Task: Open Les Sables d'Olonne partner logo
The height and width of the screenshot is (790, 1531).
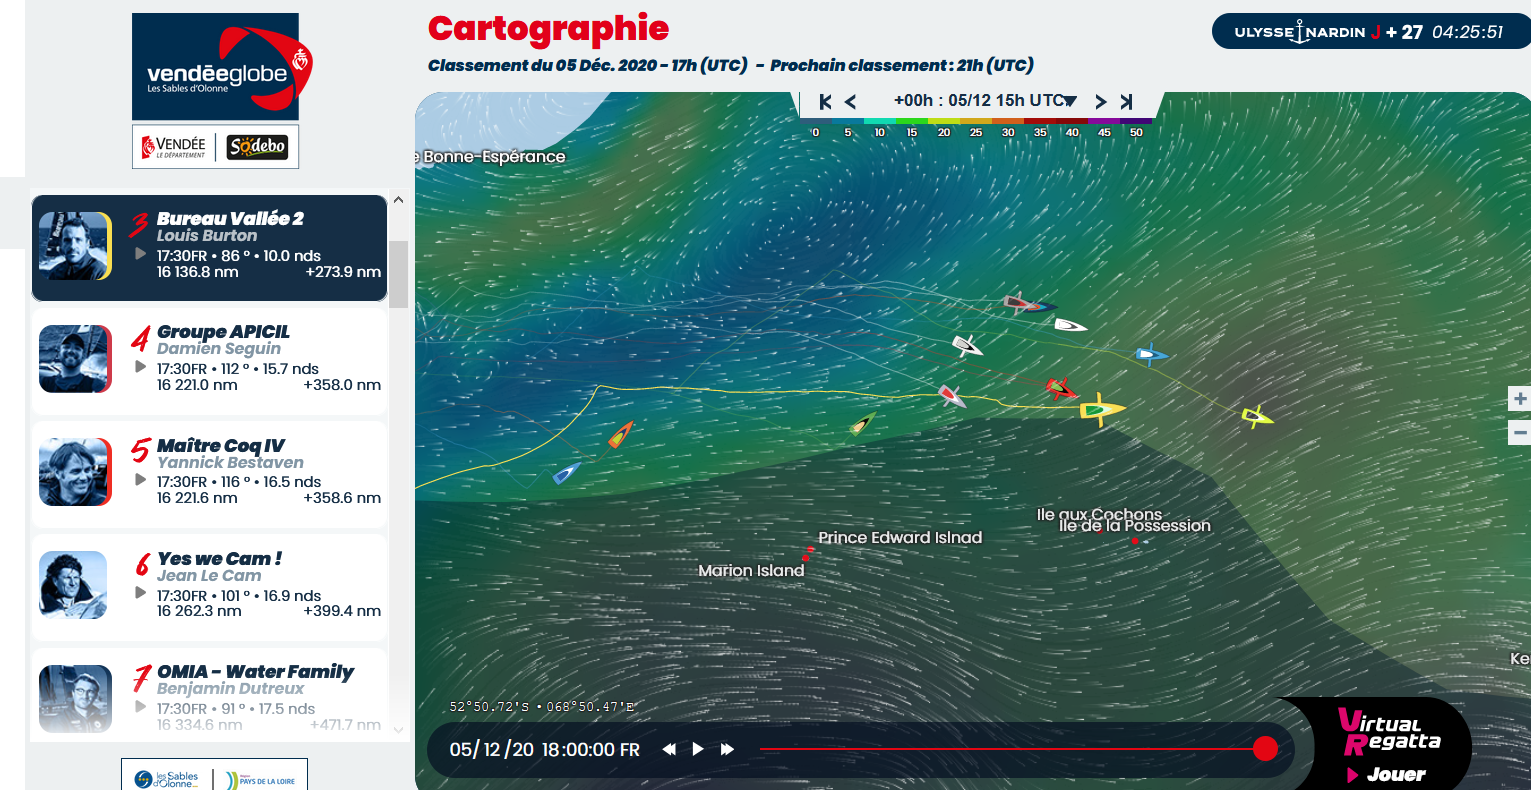Action: pyautogui.click(x=167, y=779)
